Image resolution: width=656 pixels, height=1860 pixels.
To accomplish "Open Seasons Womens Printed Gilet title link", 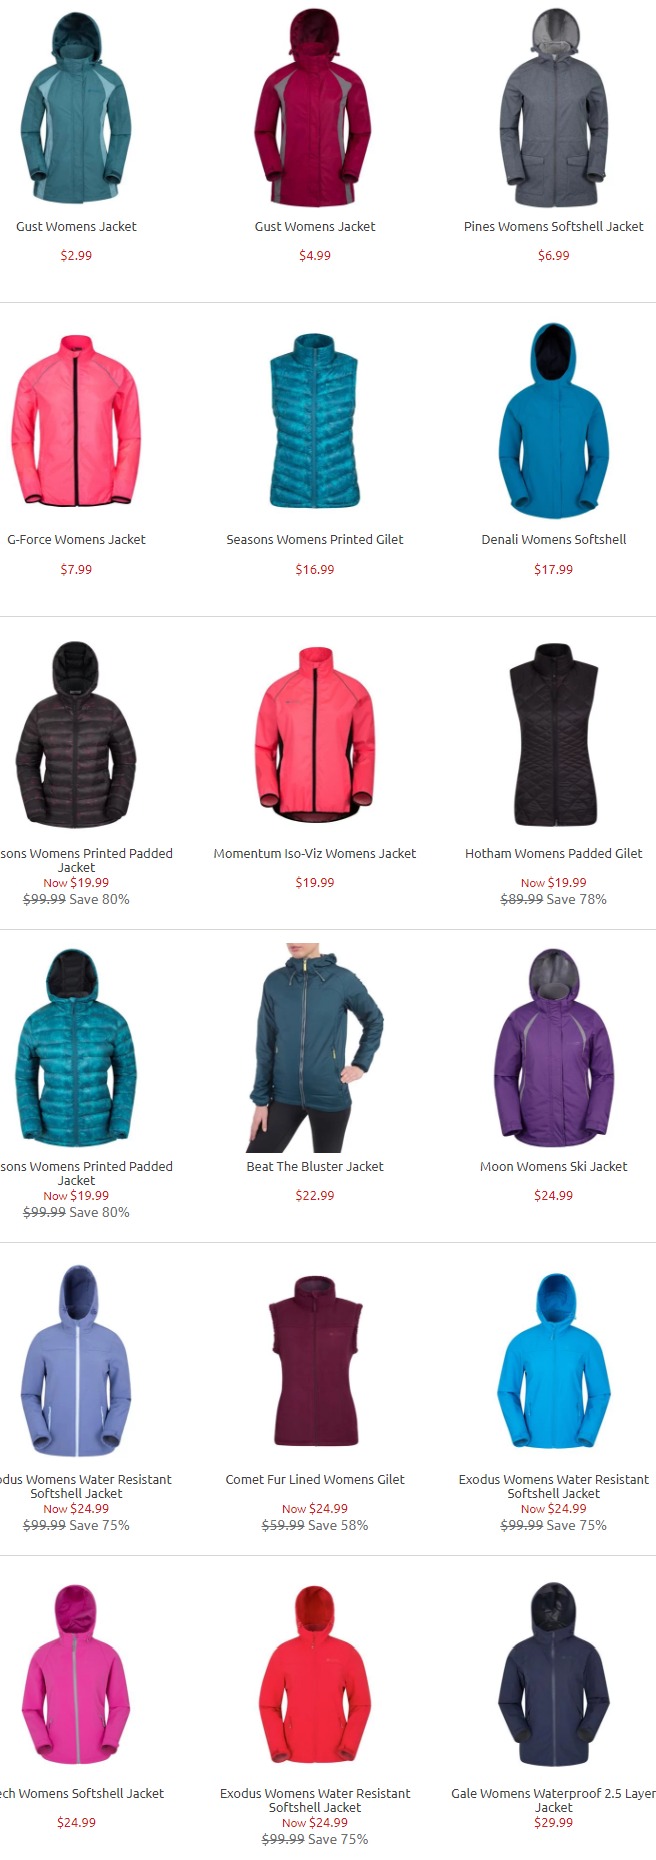I will pyautogui.click(x=315, y=540).
